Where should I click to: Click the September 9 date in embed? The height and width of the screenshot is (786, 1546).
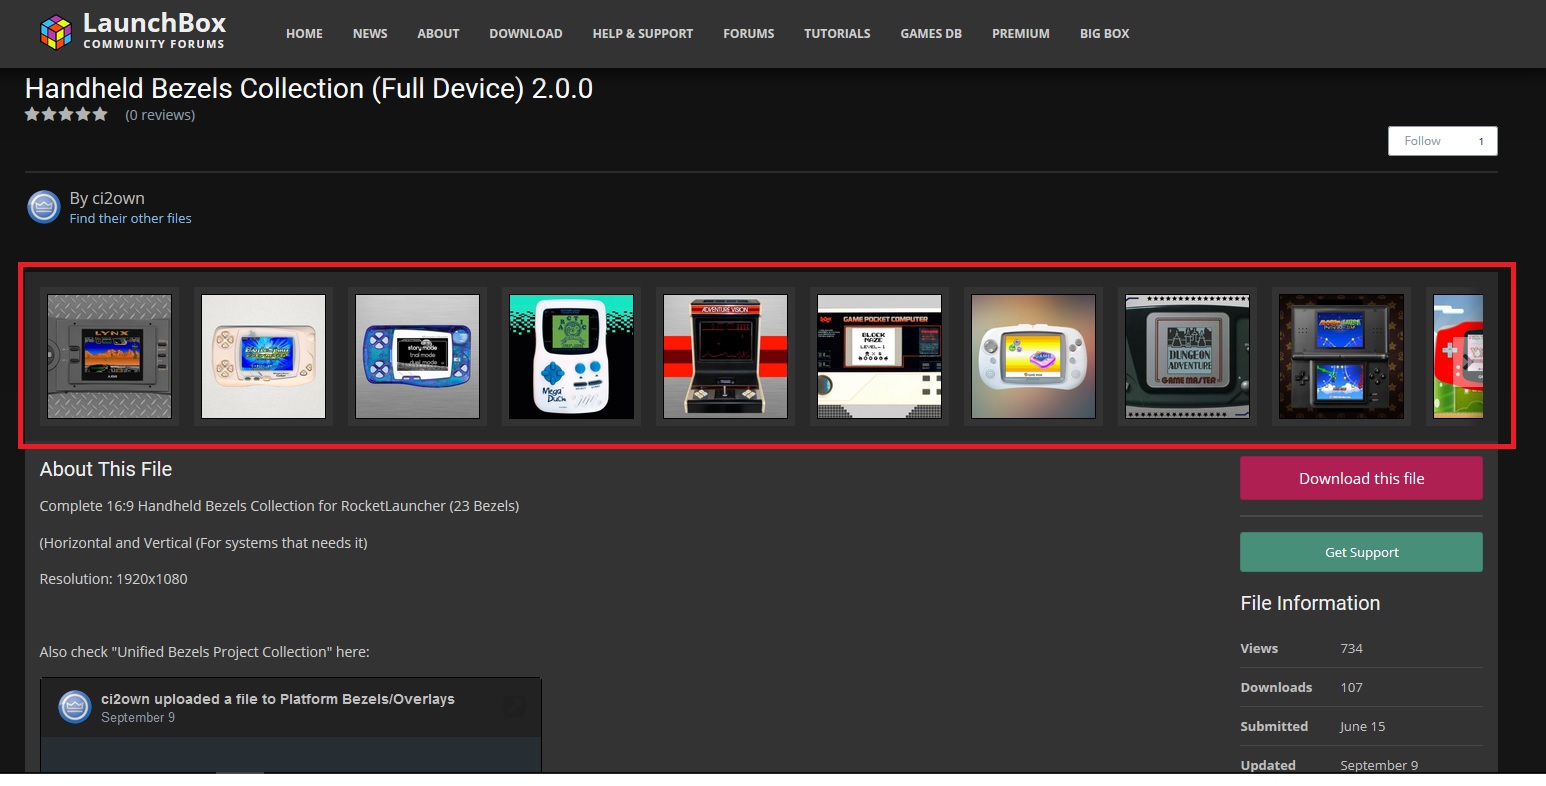tap(138, 718)
